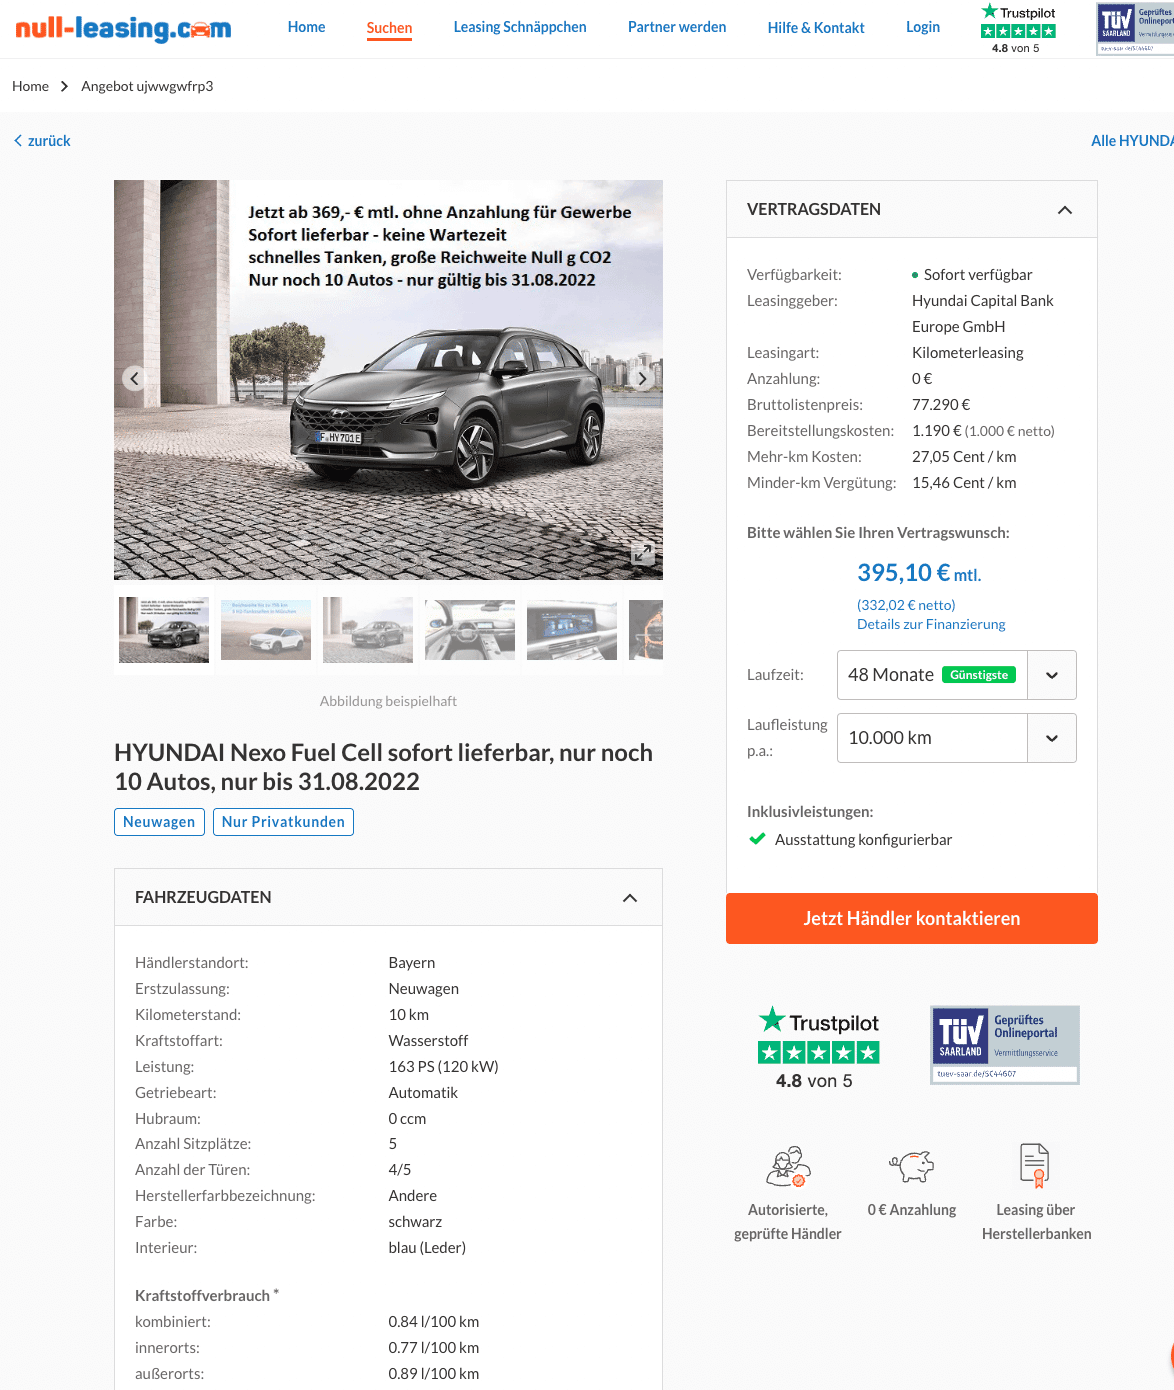Click the null-leasing.com logo
This screenshot has width=1174, height=1390.
123,28
